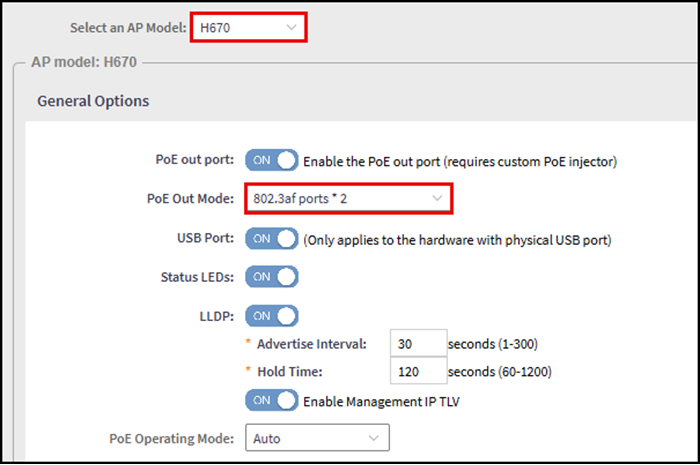Click the 'PoE Operating Mode:' label
The width and height of the screenshot is (700, 465).
[x=171, y=439]
